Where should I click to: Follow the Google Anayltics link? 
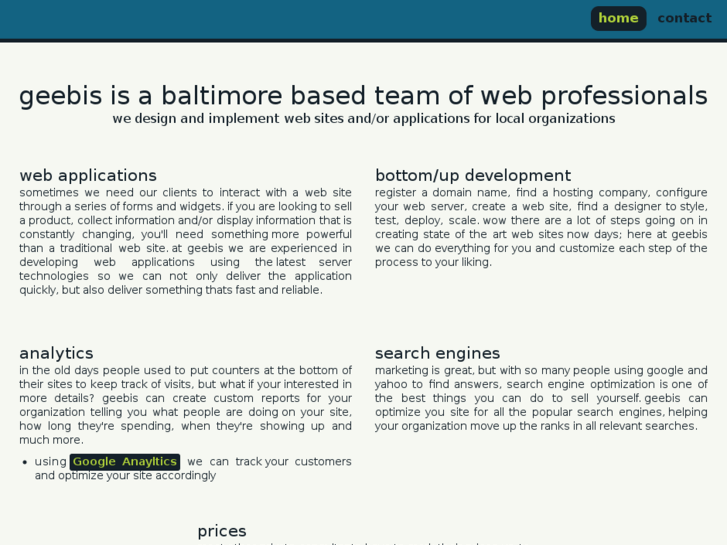[125, 462]
